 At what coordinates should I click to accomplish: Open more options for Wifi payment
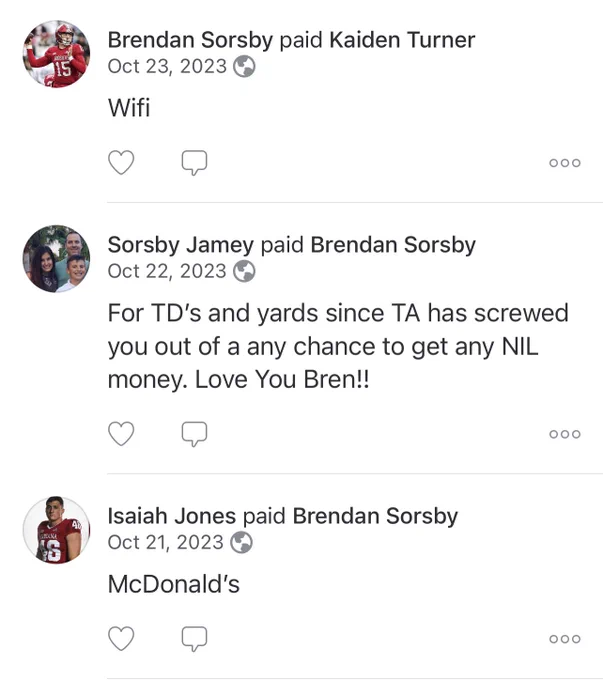(x=564, y=163)
